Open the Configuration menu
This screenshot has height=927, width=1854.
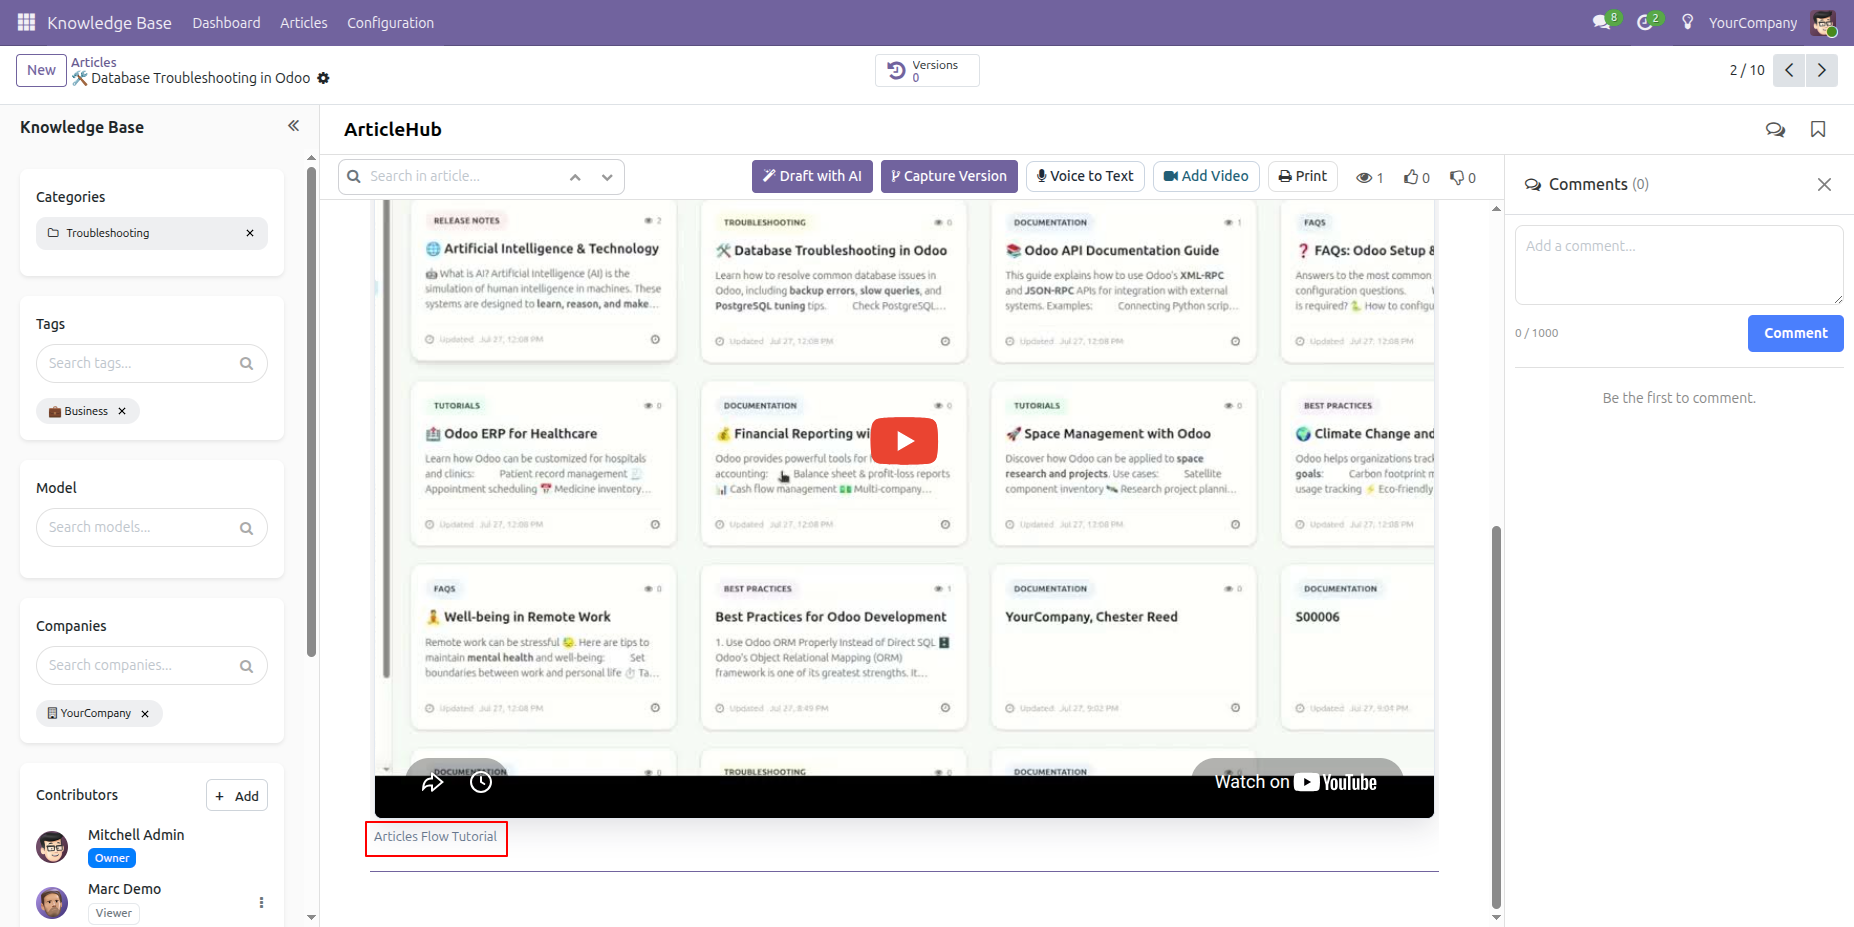click(390, 22)
